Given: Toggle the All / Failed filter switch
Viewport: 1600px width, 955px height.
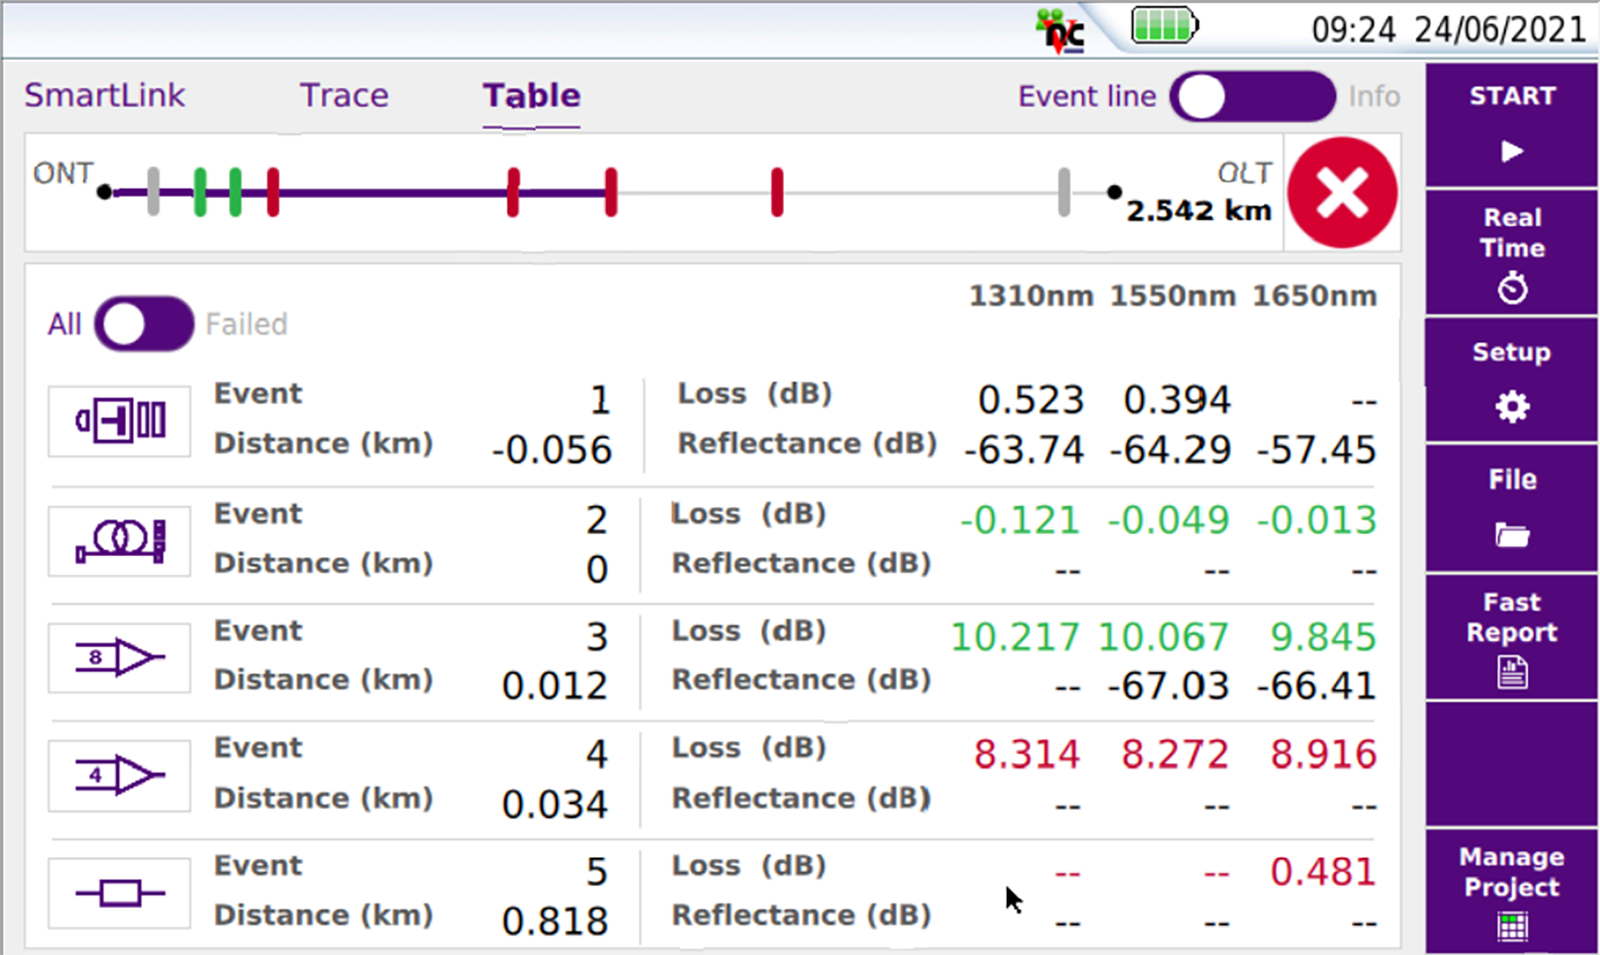Looking at the screenshot, I should [144, 324].
